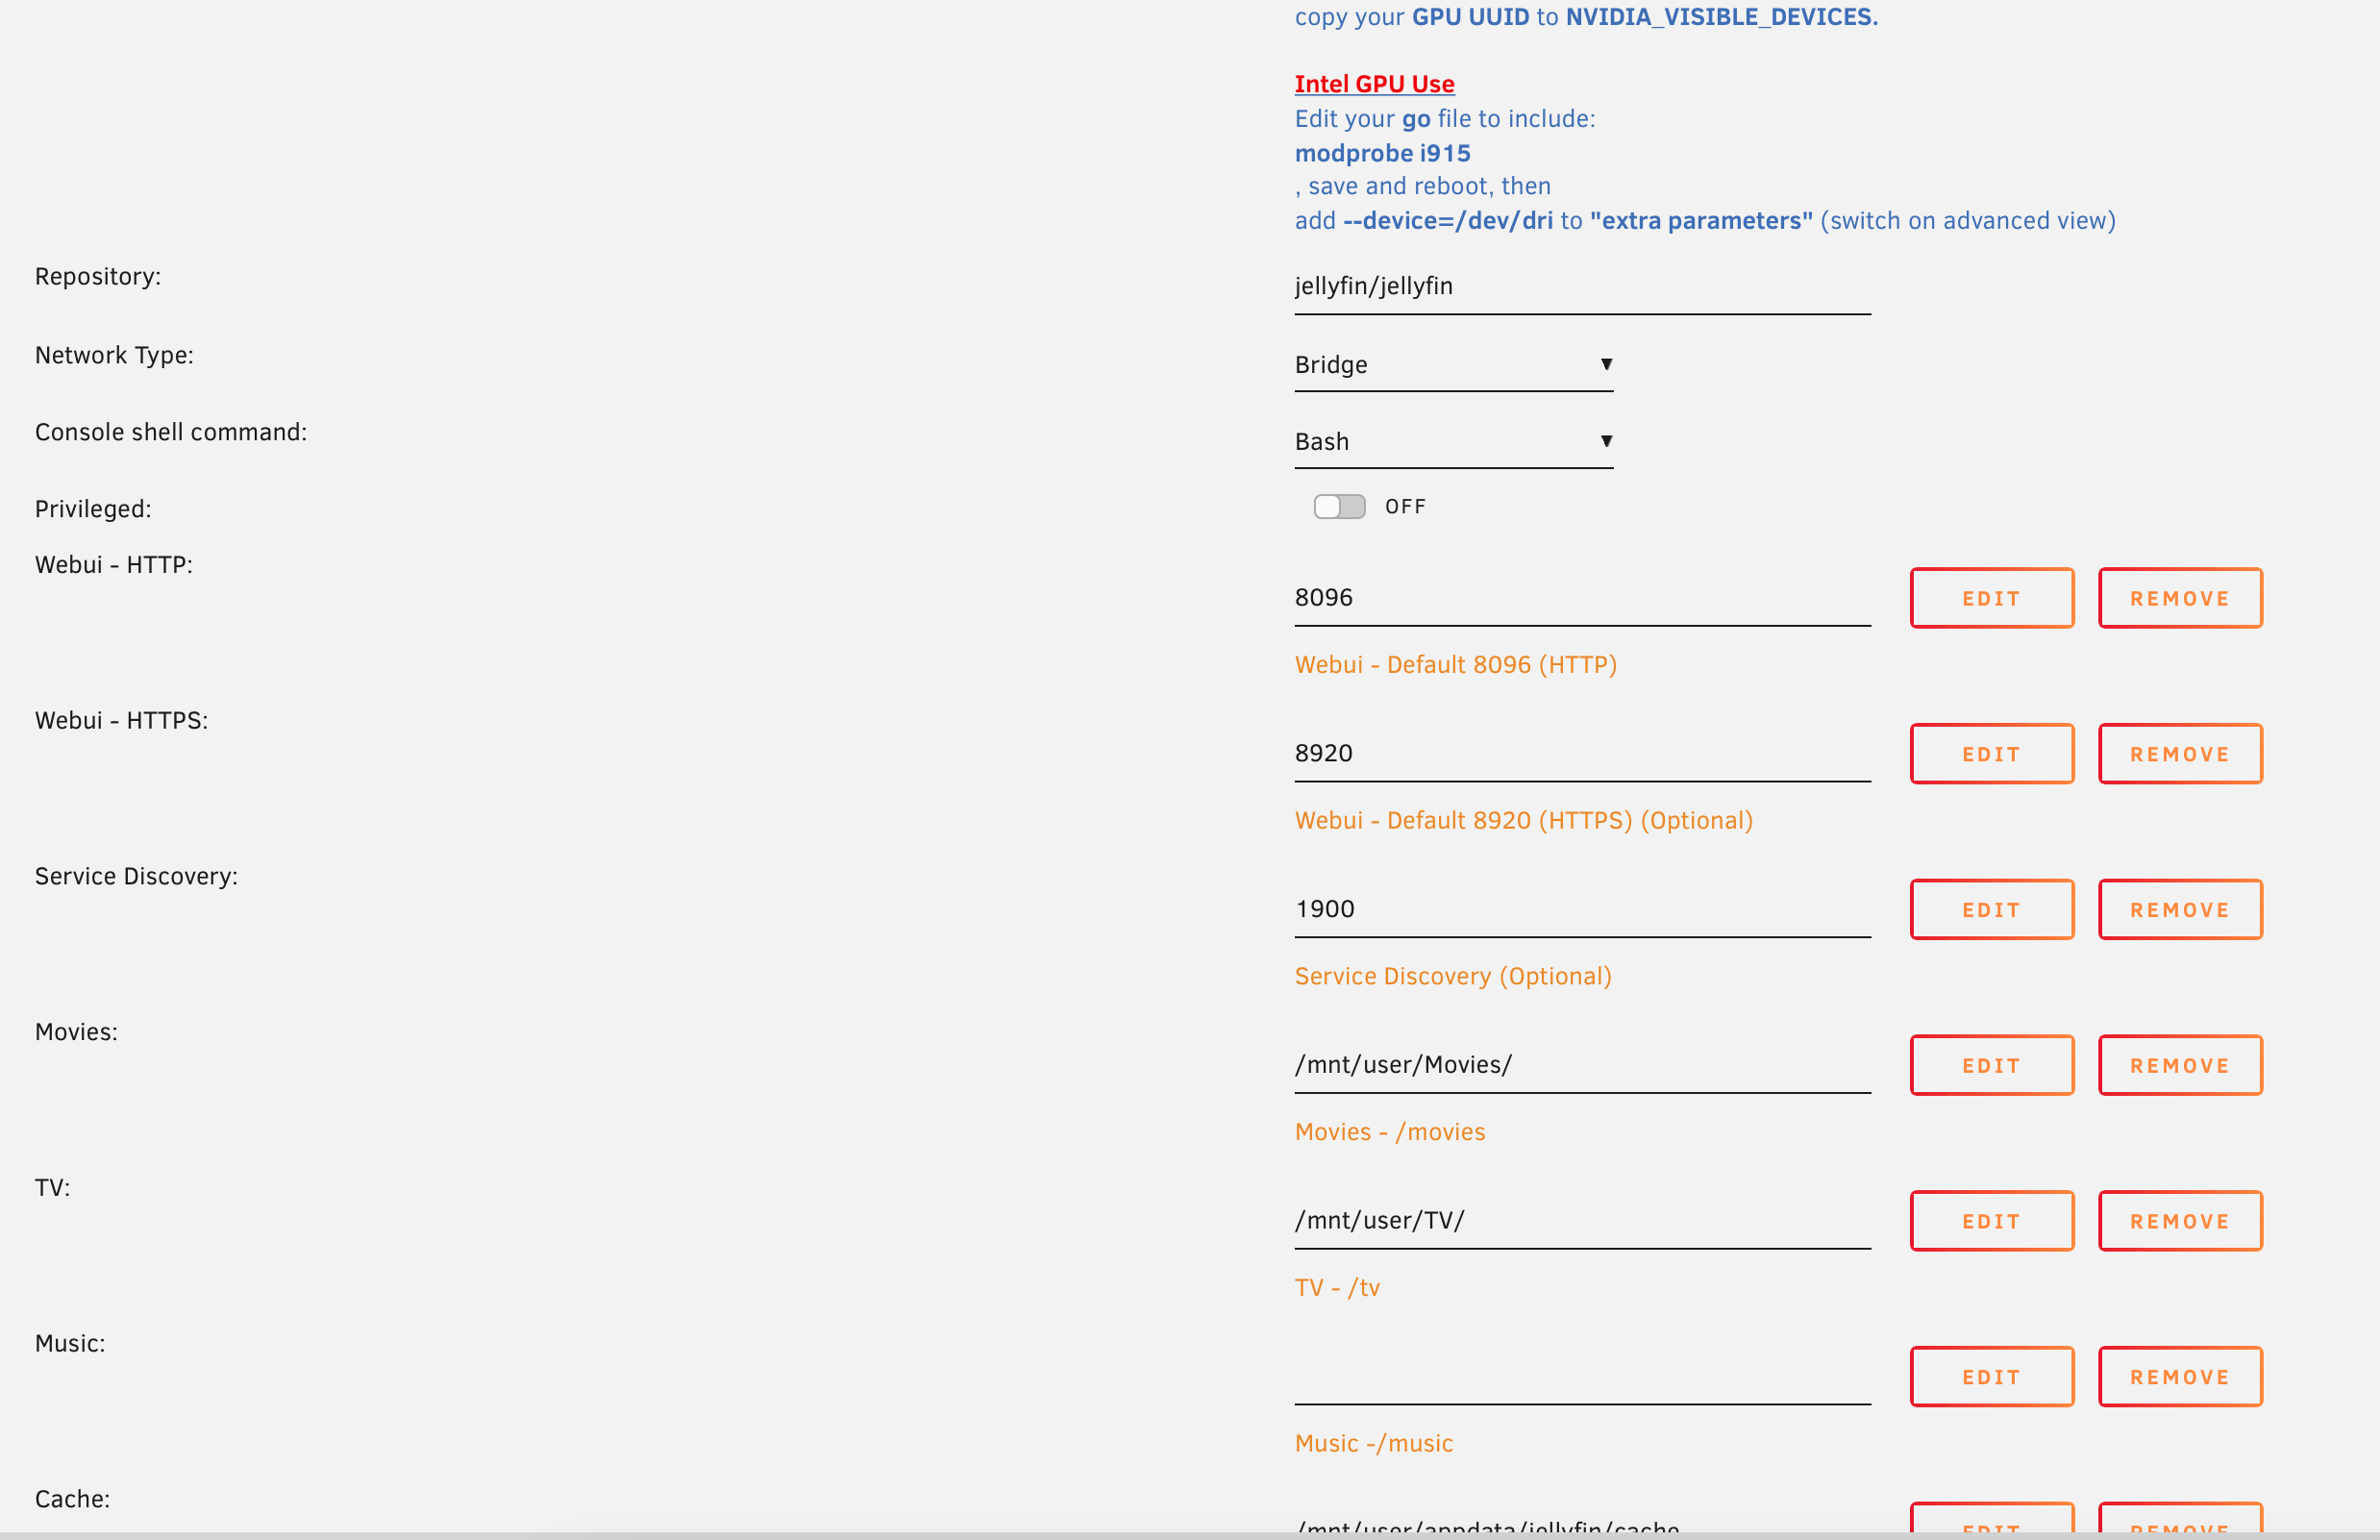Select the 8096 HTTP port field
2380x1540 pixels.
click(x=1580, y=597)
